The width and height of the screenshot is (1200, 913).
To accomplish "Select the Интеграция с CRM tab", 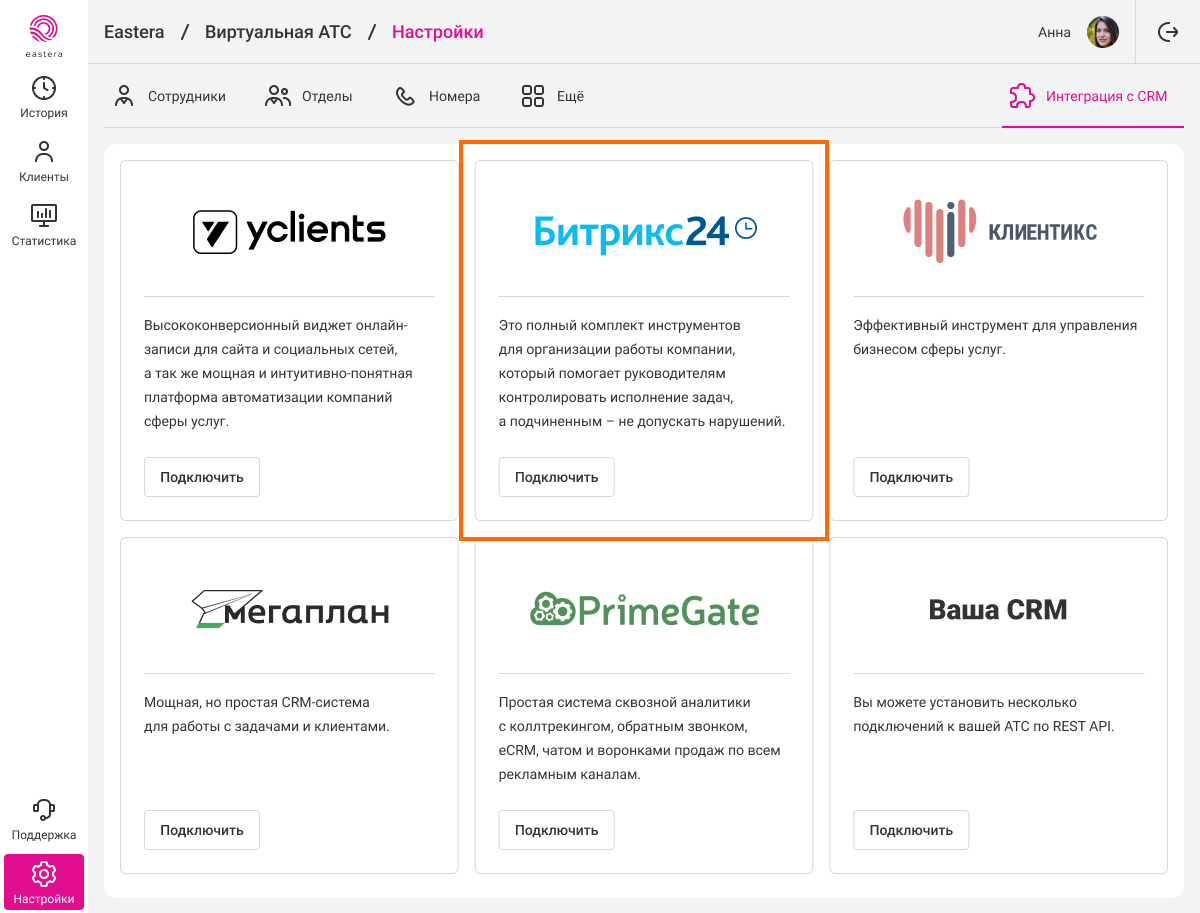I will tap(1088, 97).
